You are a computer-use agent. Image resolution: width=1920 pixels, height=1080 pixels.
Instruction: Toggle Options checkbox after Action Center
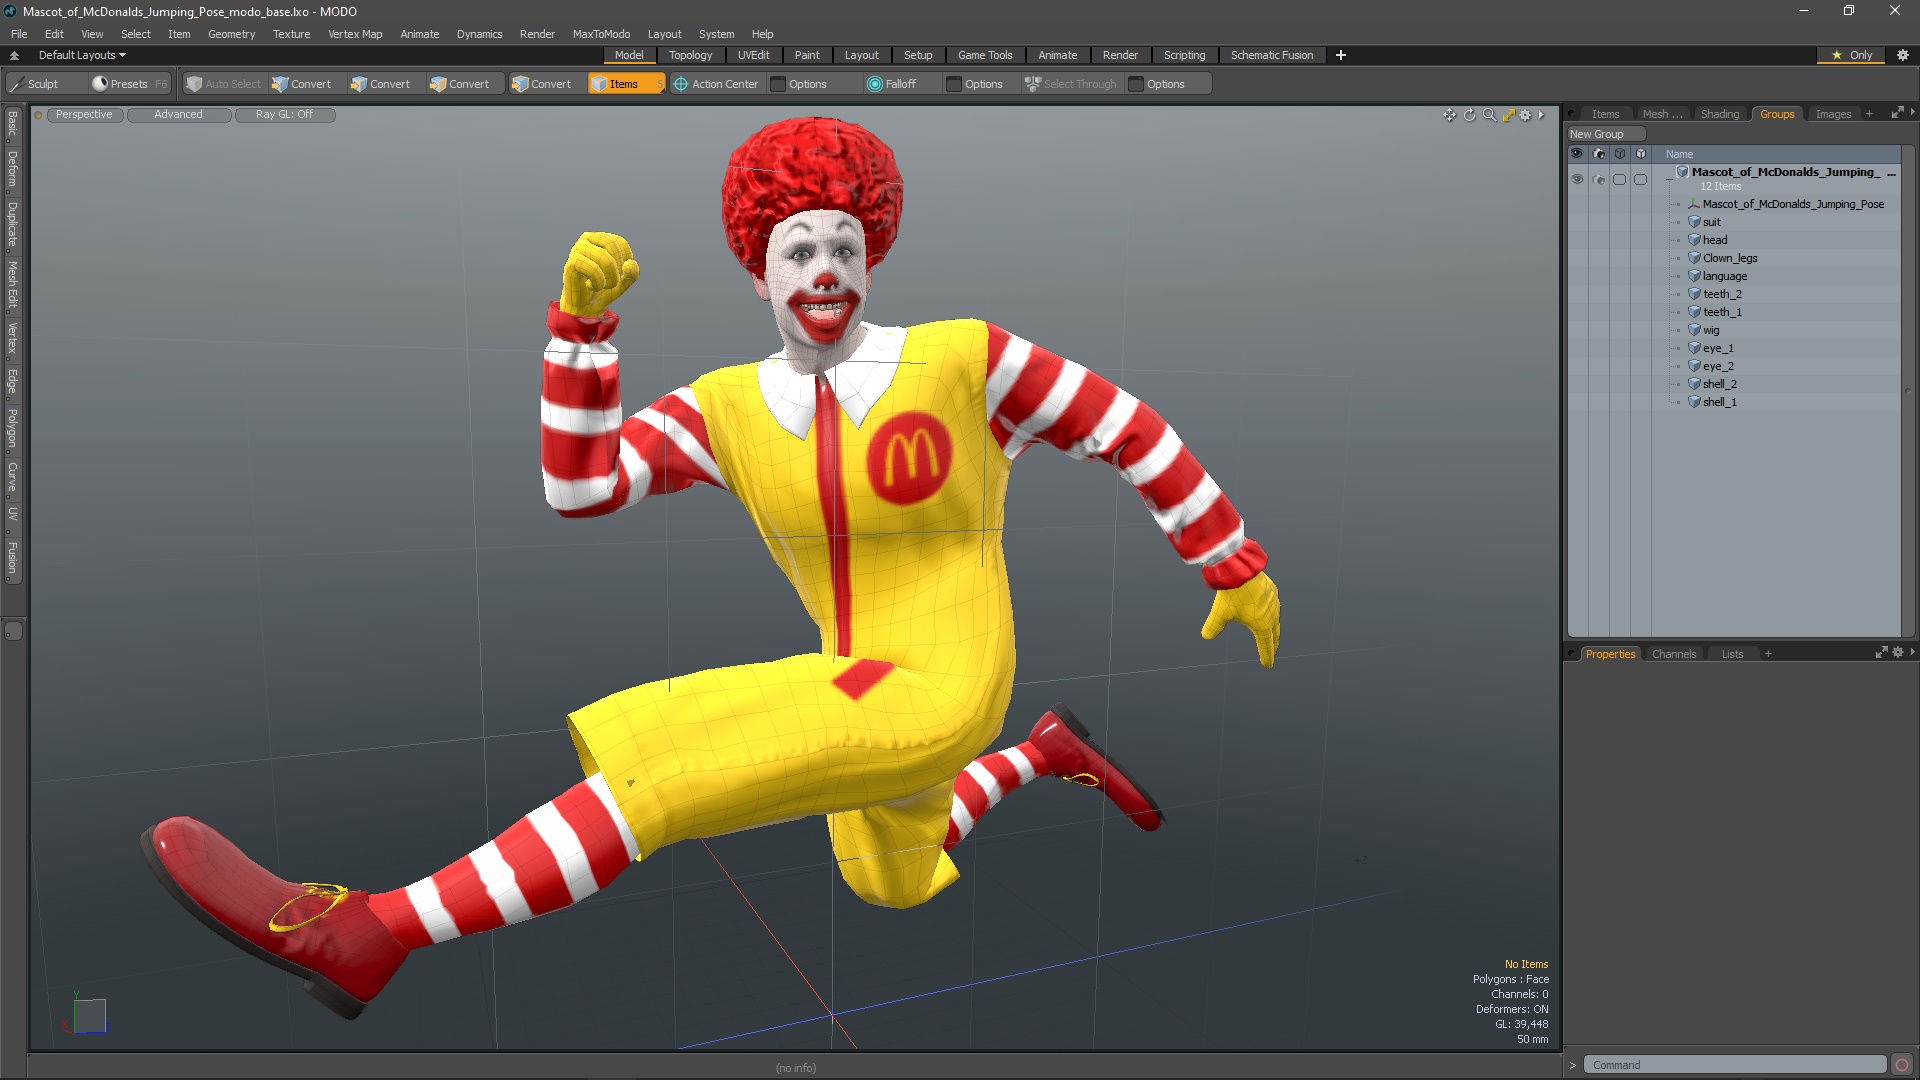(778, 84)
